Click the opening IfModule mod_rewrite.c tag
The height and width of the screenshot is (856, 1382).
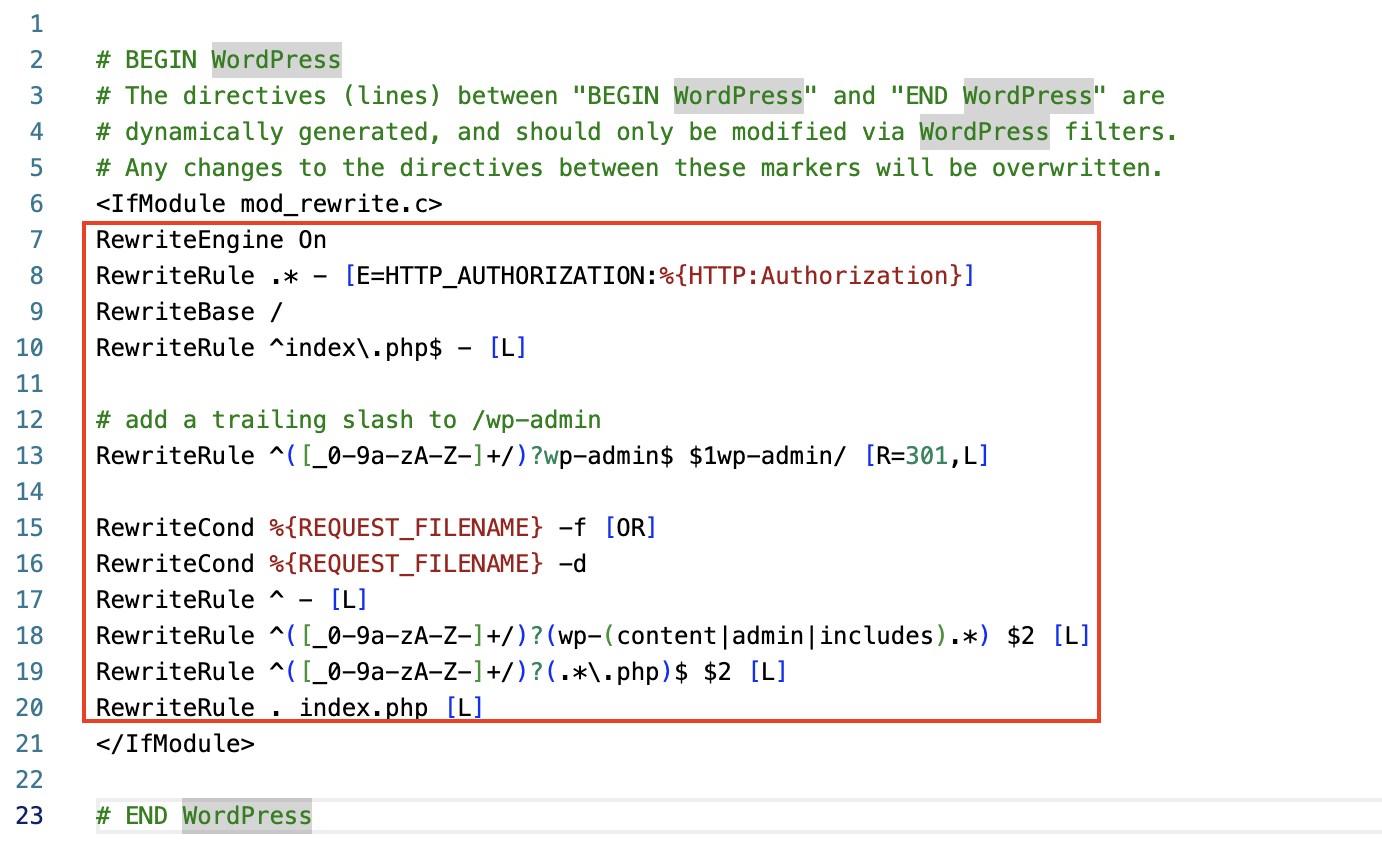269,204
